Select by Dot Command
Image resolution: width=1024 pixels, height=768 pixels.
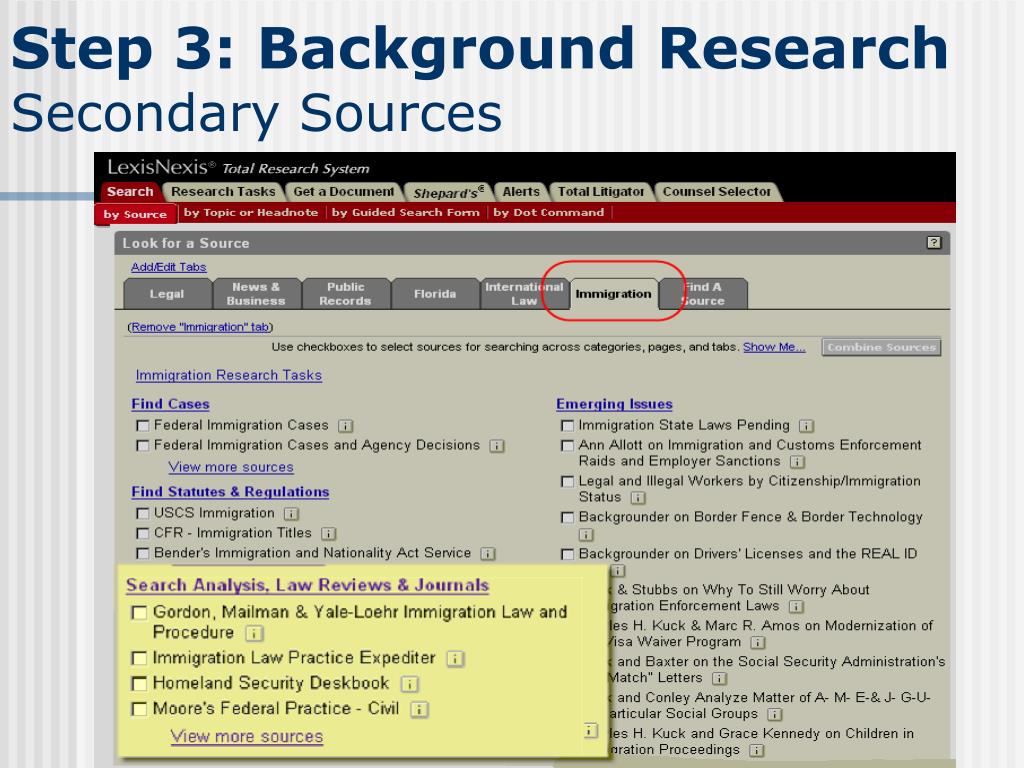[549, 212]
